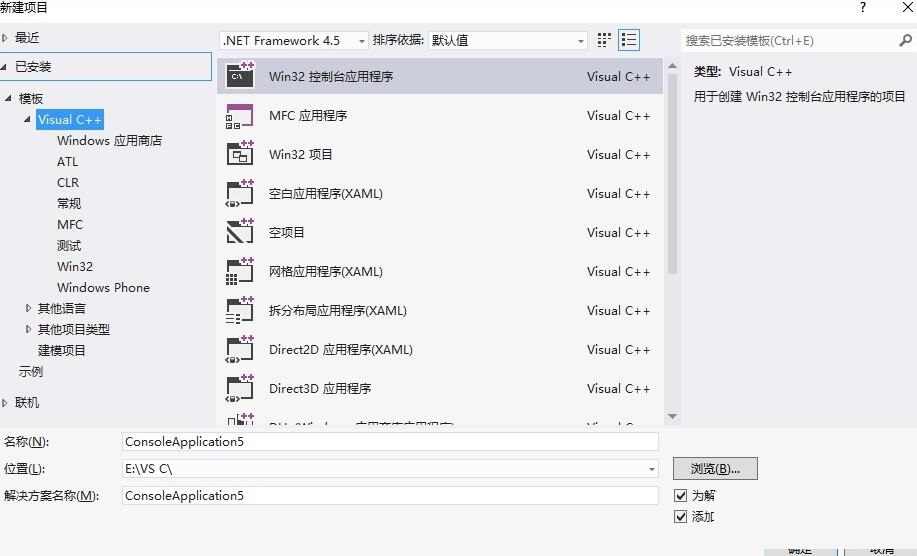Select Windows Phone in the tree
Screen dimensions: 917x556
click(104, 288)
